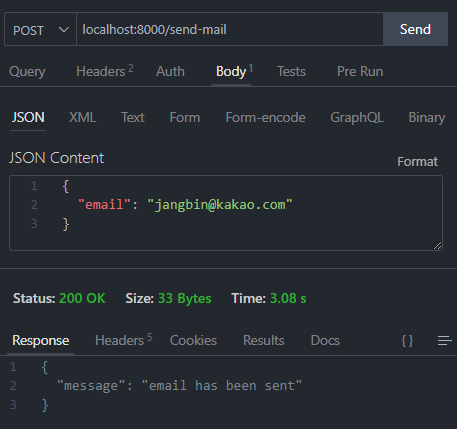Select GraphQL body type
Screen dimensions: 457x429
click(x=357, y=118)
